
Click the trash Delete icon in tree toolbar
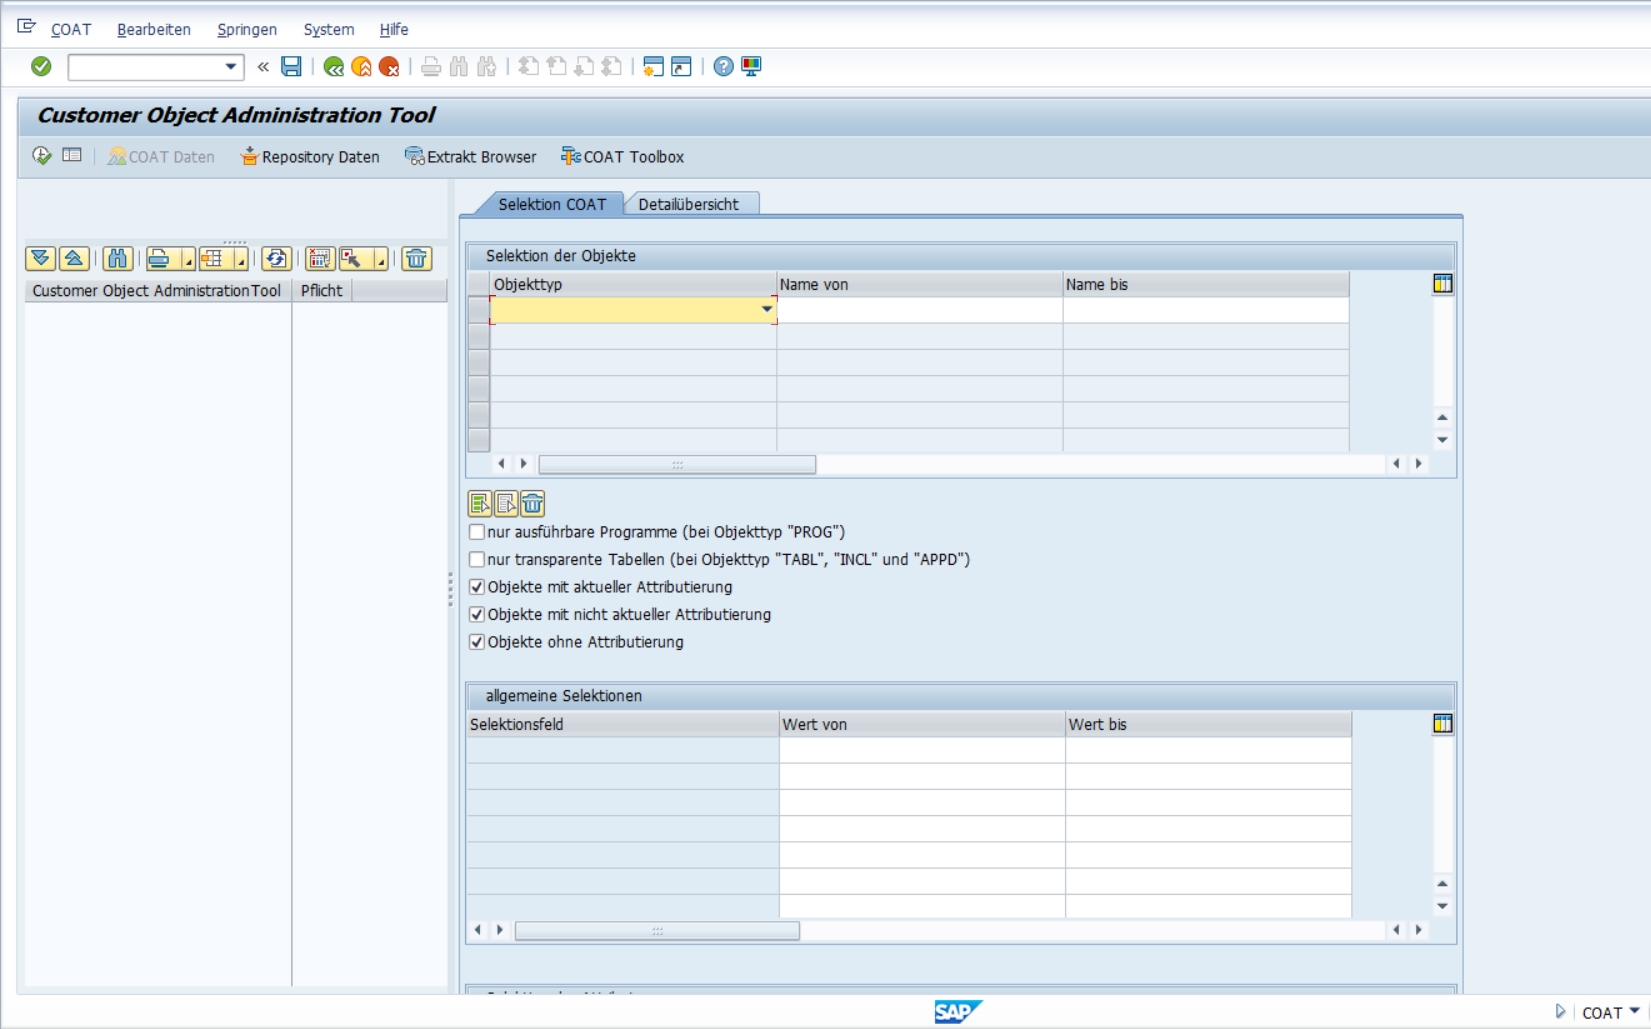[416, 259]
